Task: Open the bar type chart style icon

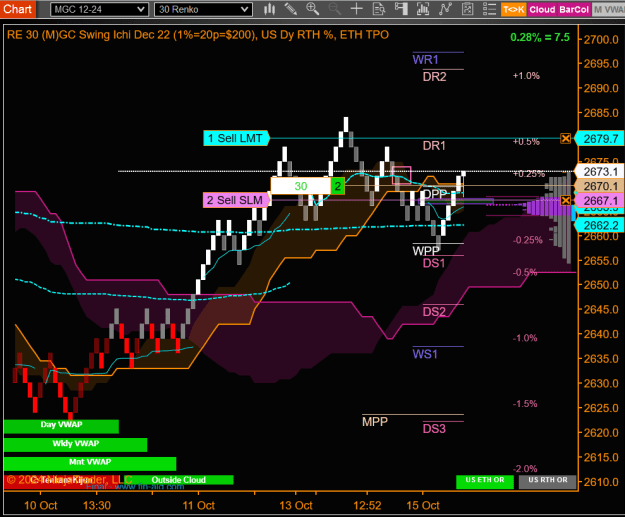Action: [x=269, y=9]
